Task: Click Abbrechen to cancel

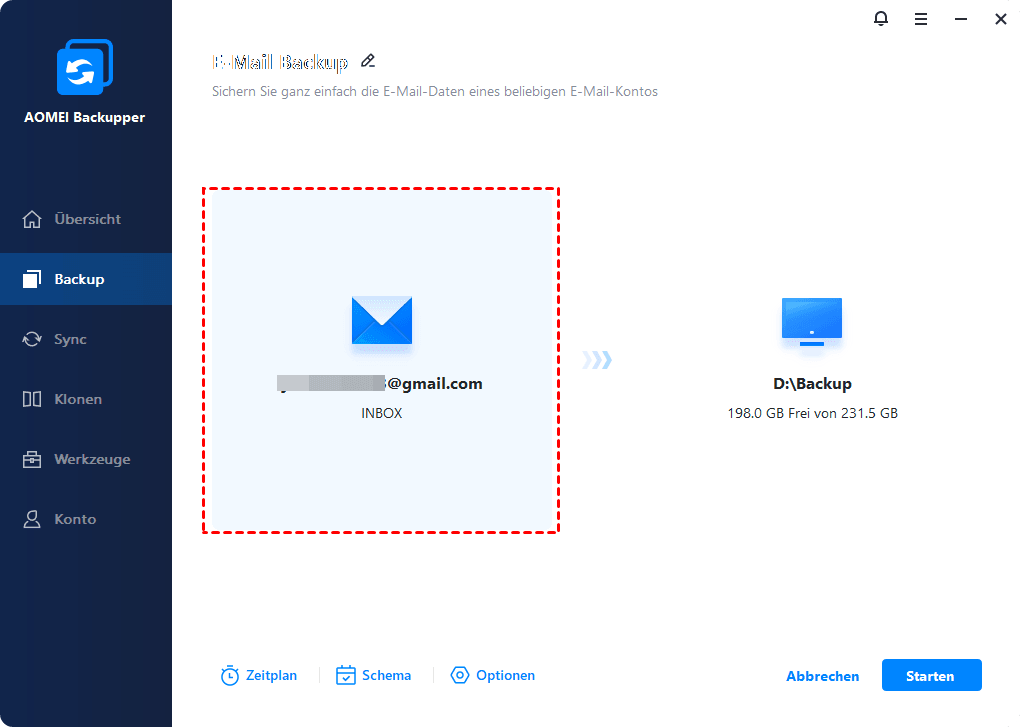Action: (x=822, y=676)
